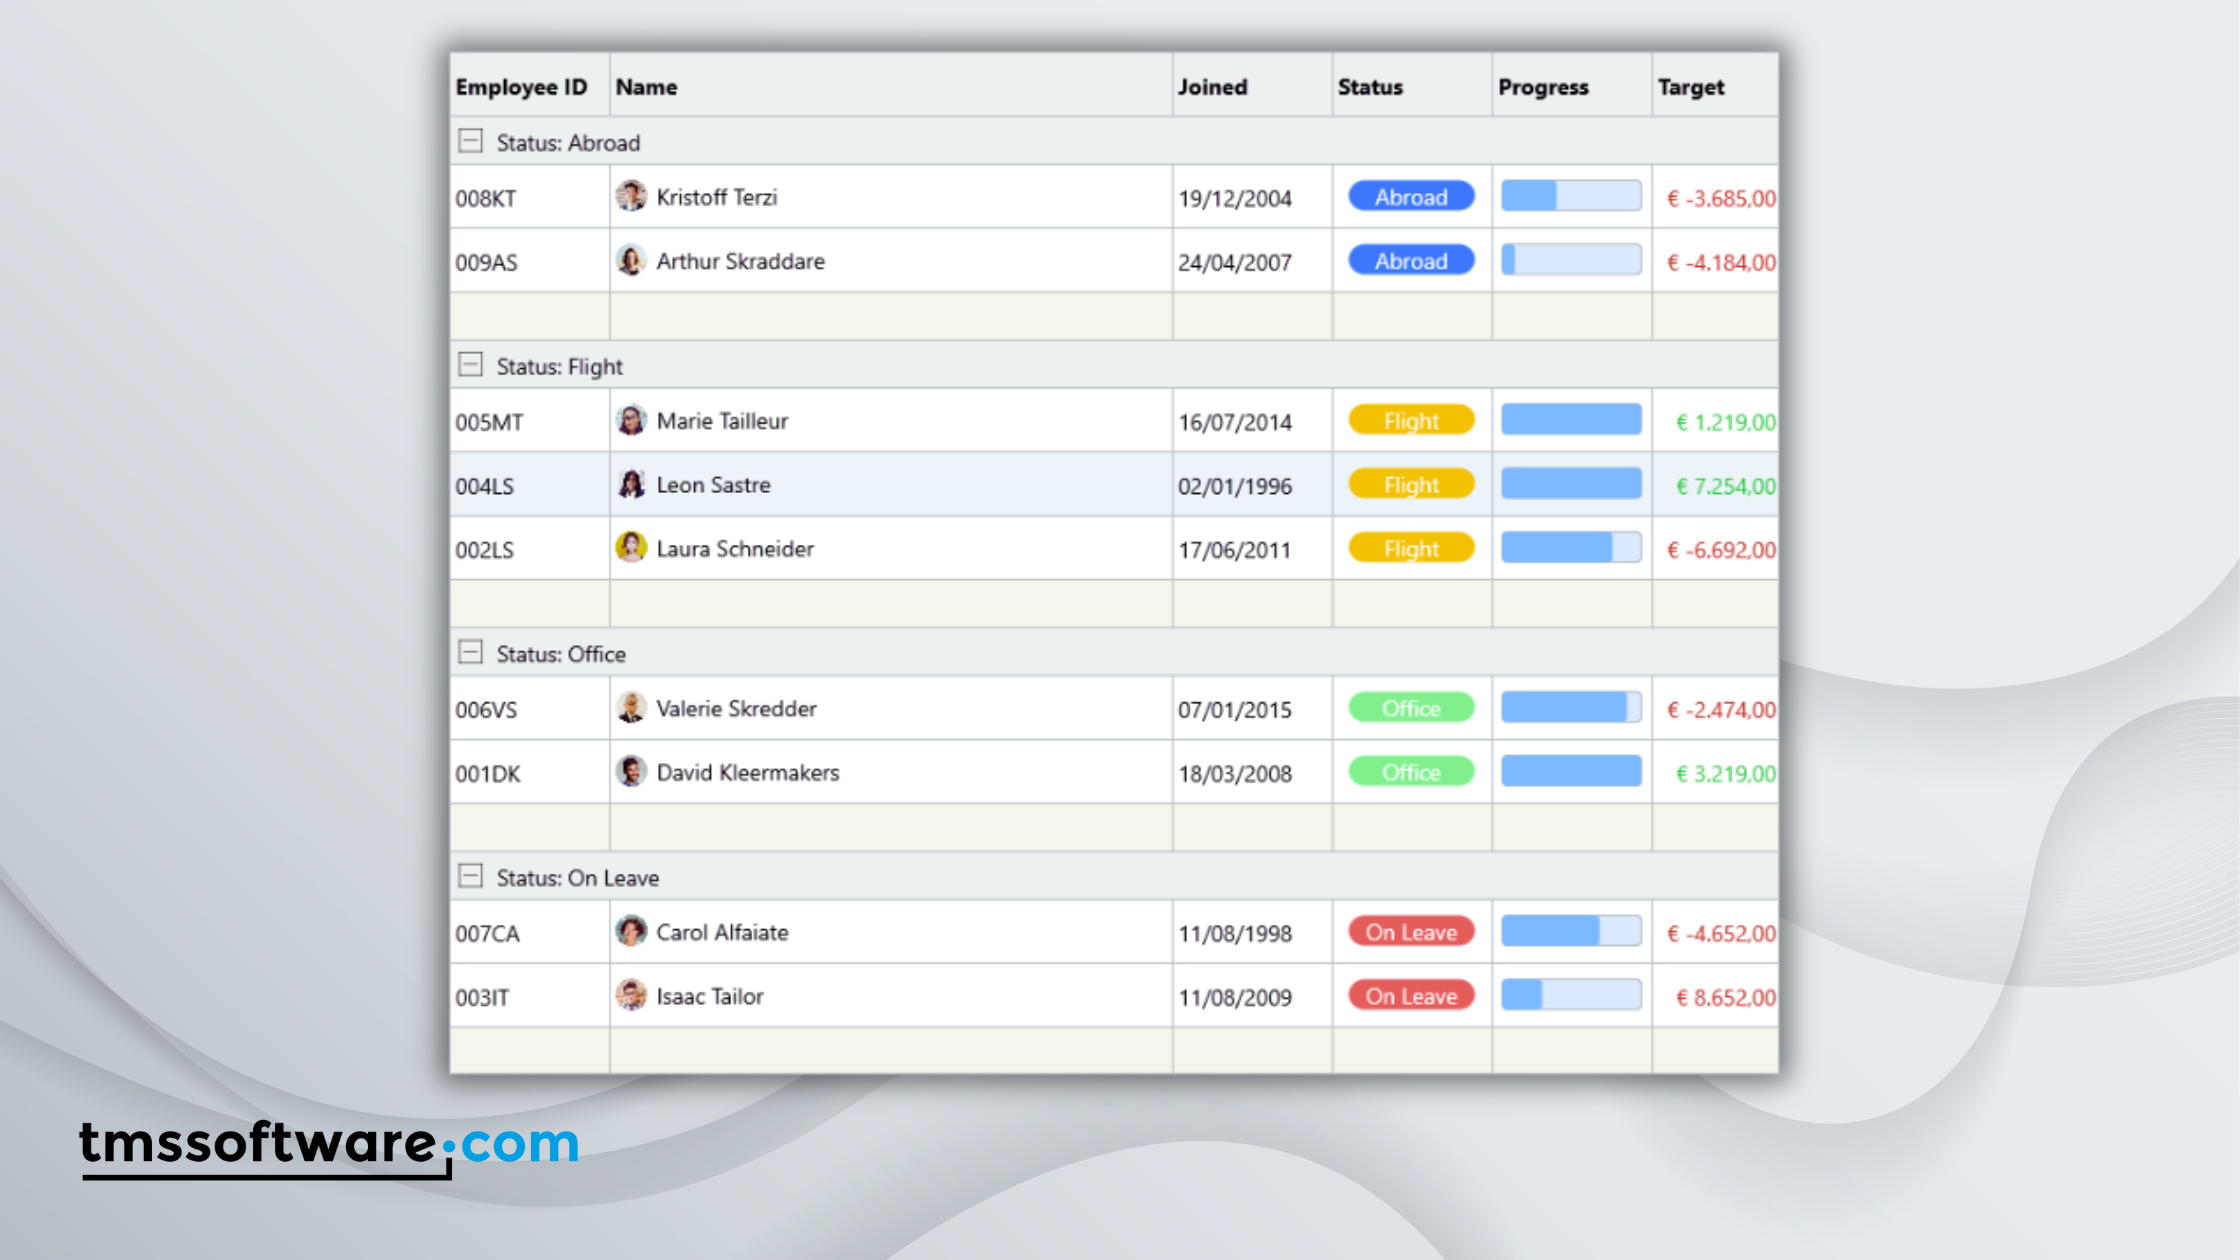The image size is (2240, 1260).
Task: Click David Kleermakers' avatar icon
Action: 630,772
